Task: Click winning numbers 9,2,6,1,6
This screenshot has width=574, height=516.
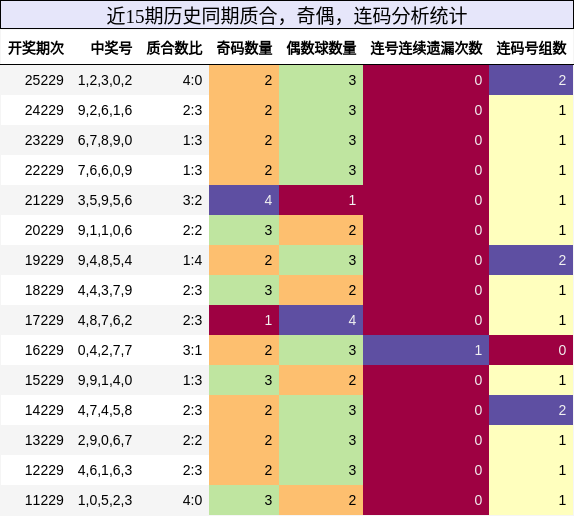Action: coord(105,110)
